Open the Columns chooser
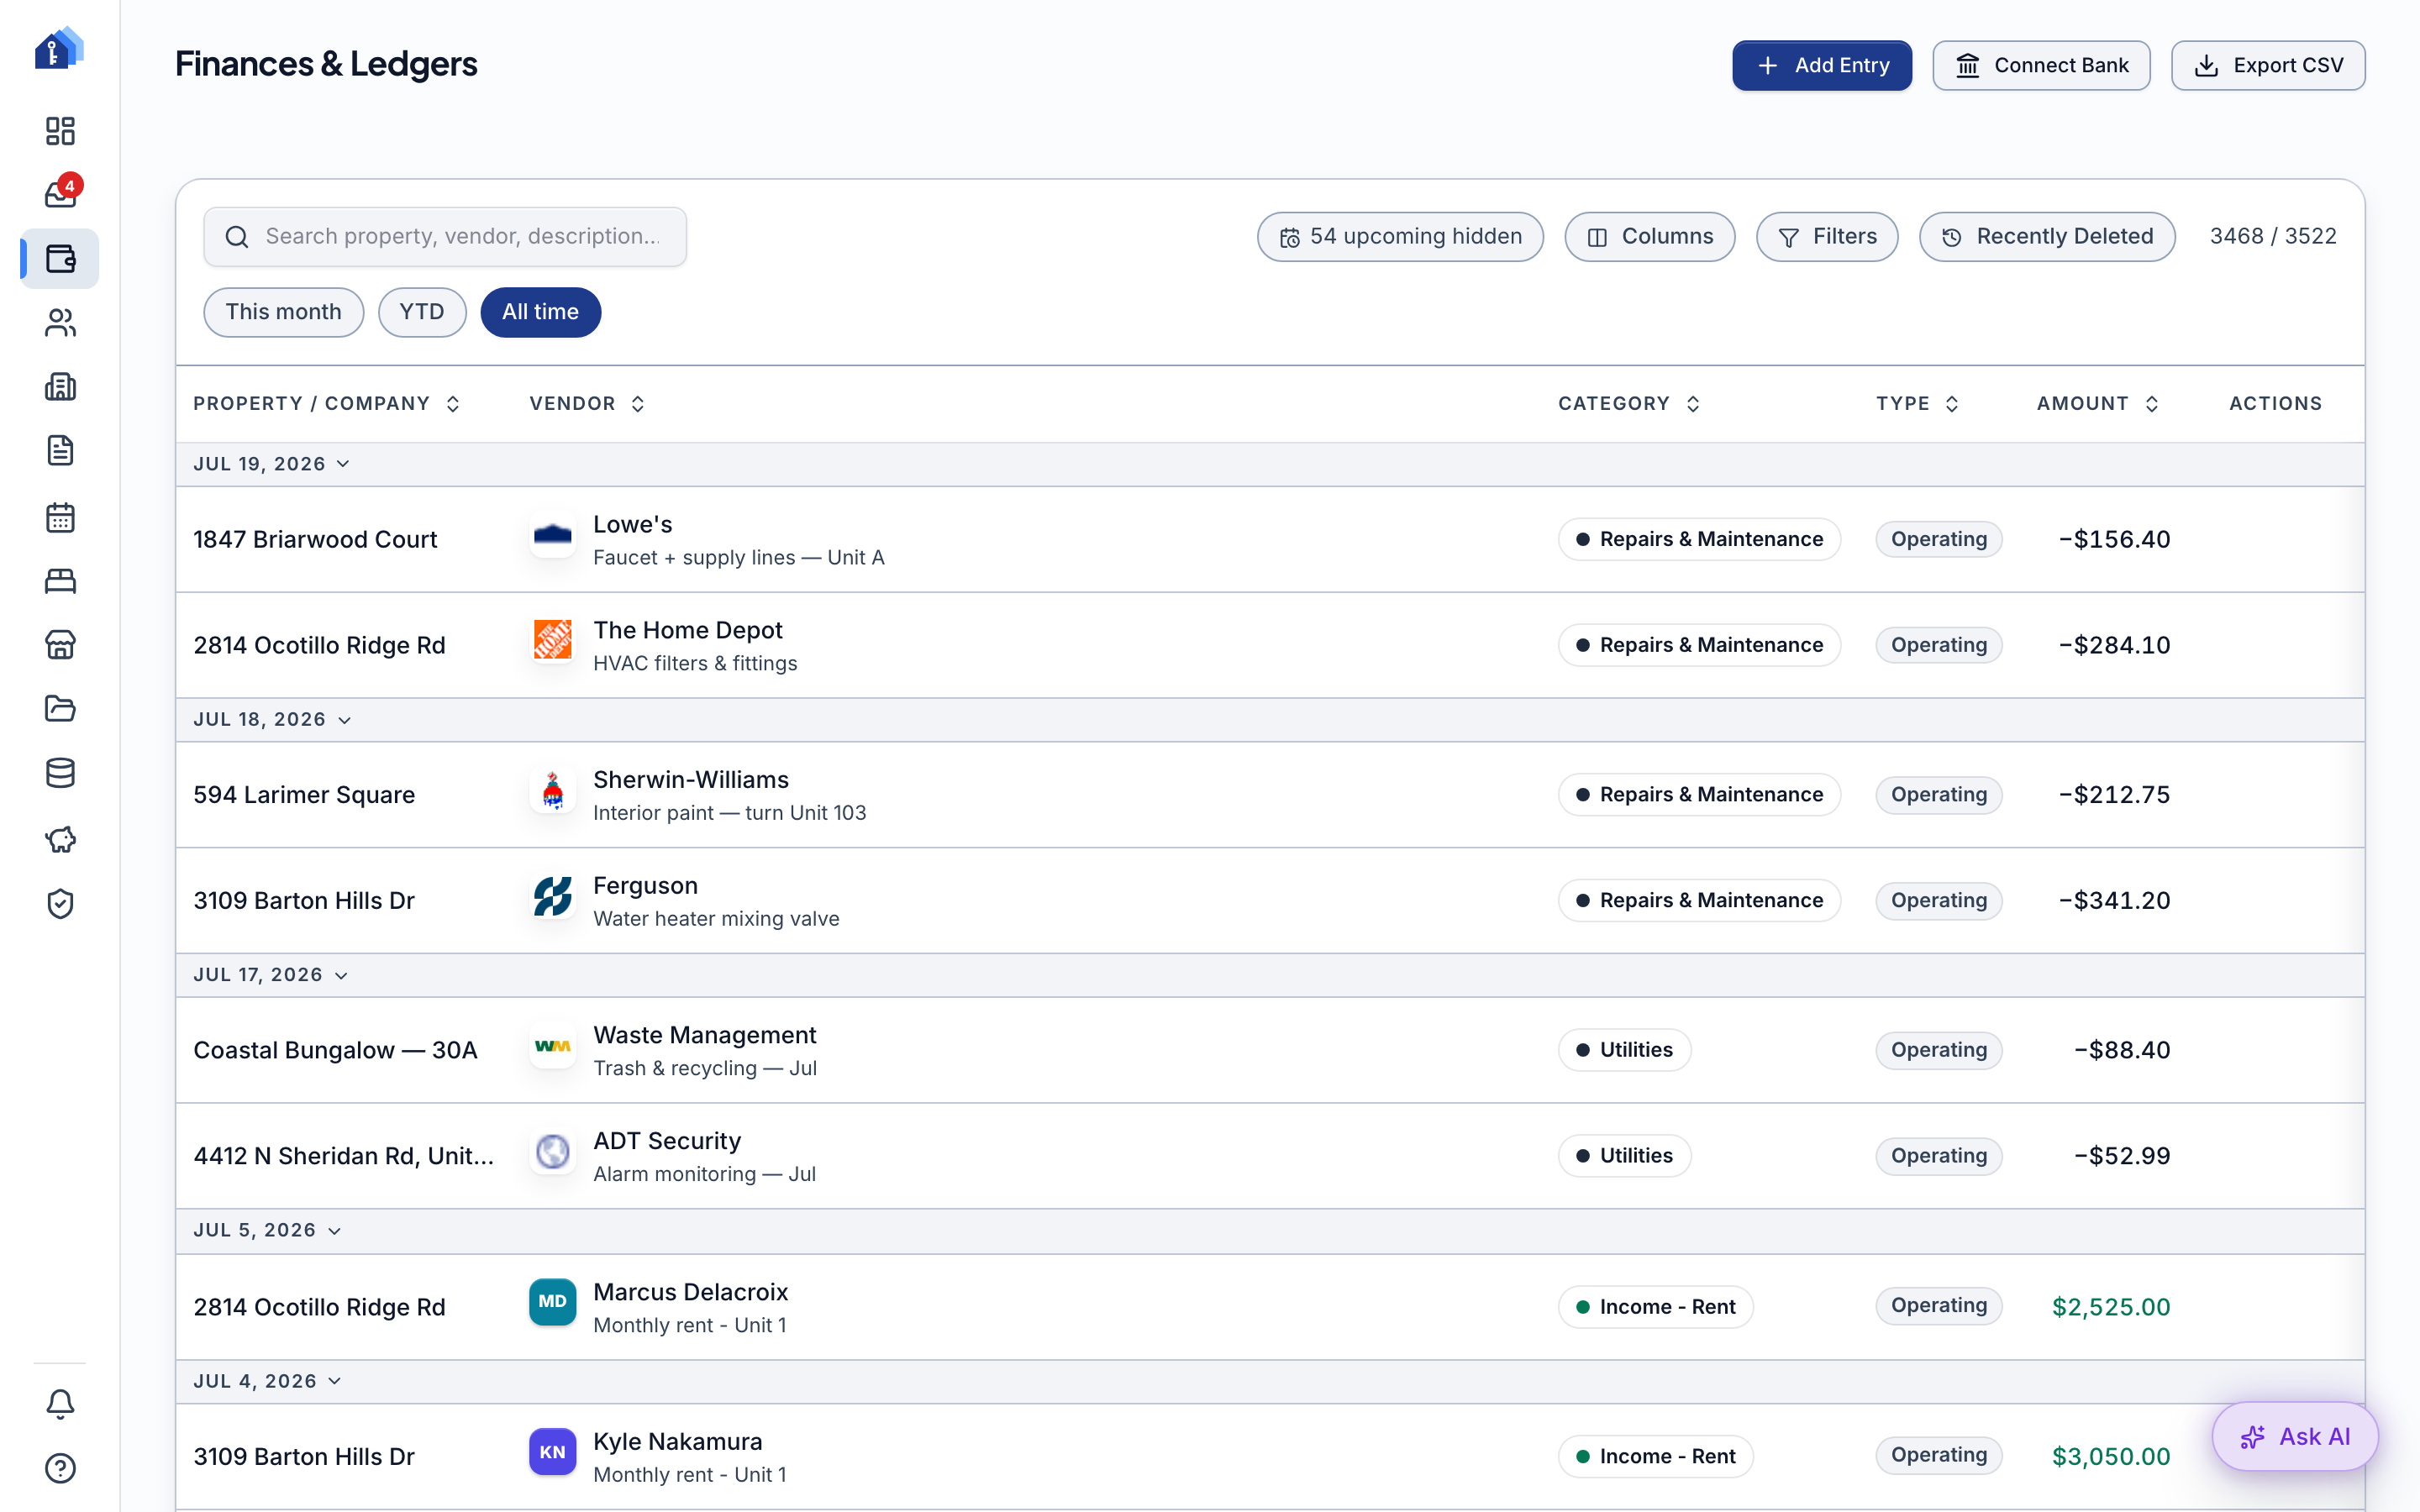The height and width of the screenshot is (1512, 2420). 1650,237
